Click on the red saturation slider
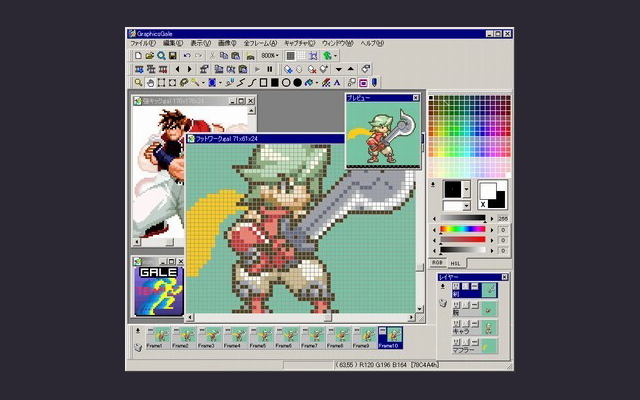The width and height of the screenshot is (640, 400). (x=462, y=240)
